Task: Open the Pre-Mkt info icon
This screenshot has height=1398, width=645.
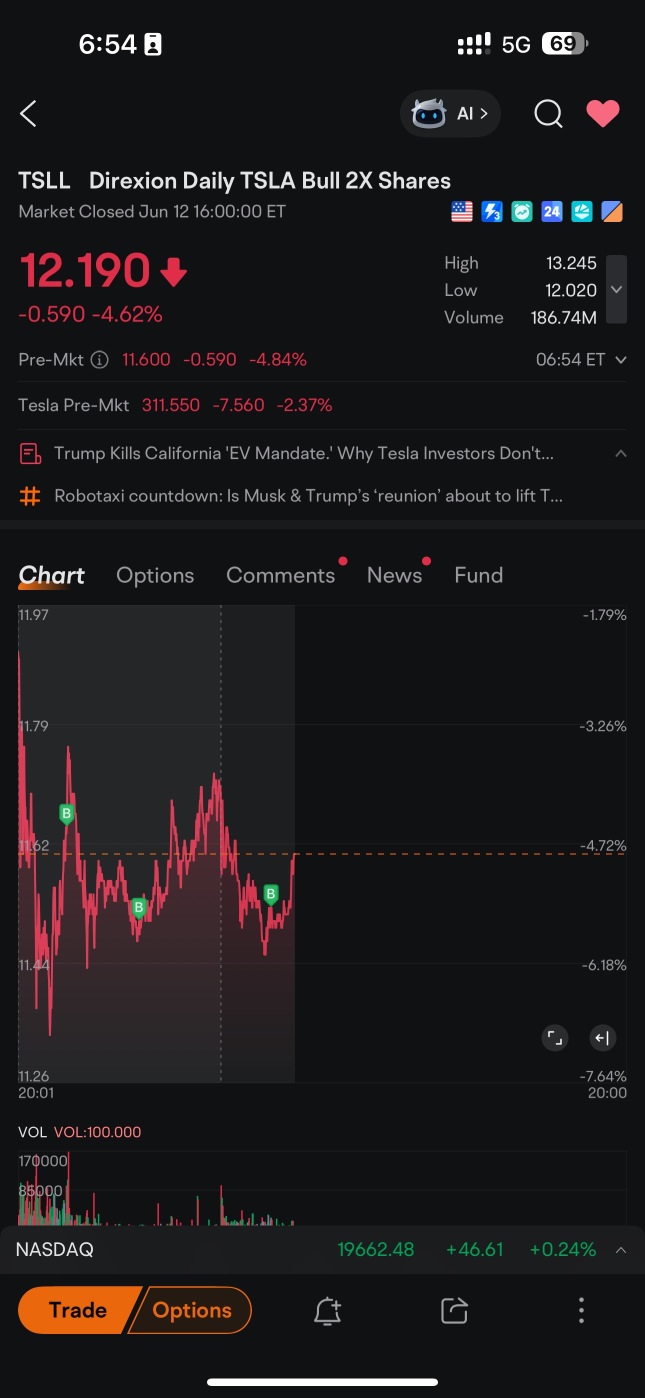Action: pyautogui.click(x=100, y=360)
